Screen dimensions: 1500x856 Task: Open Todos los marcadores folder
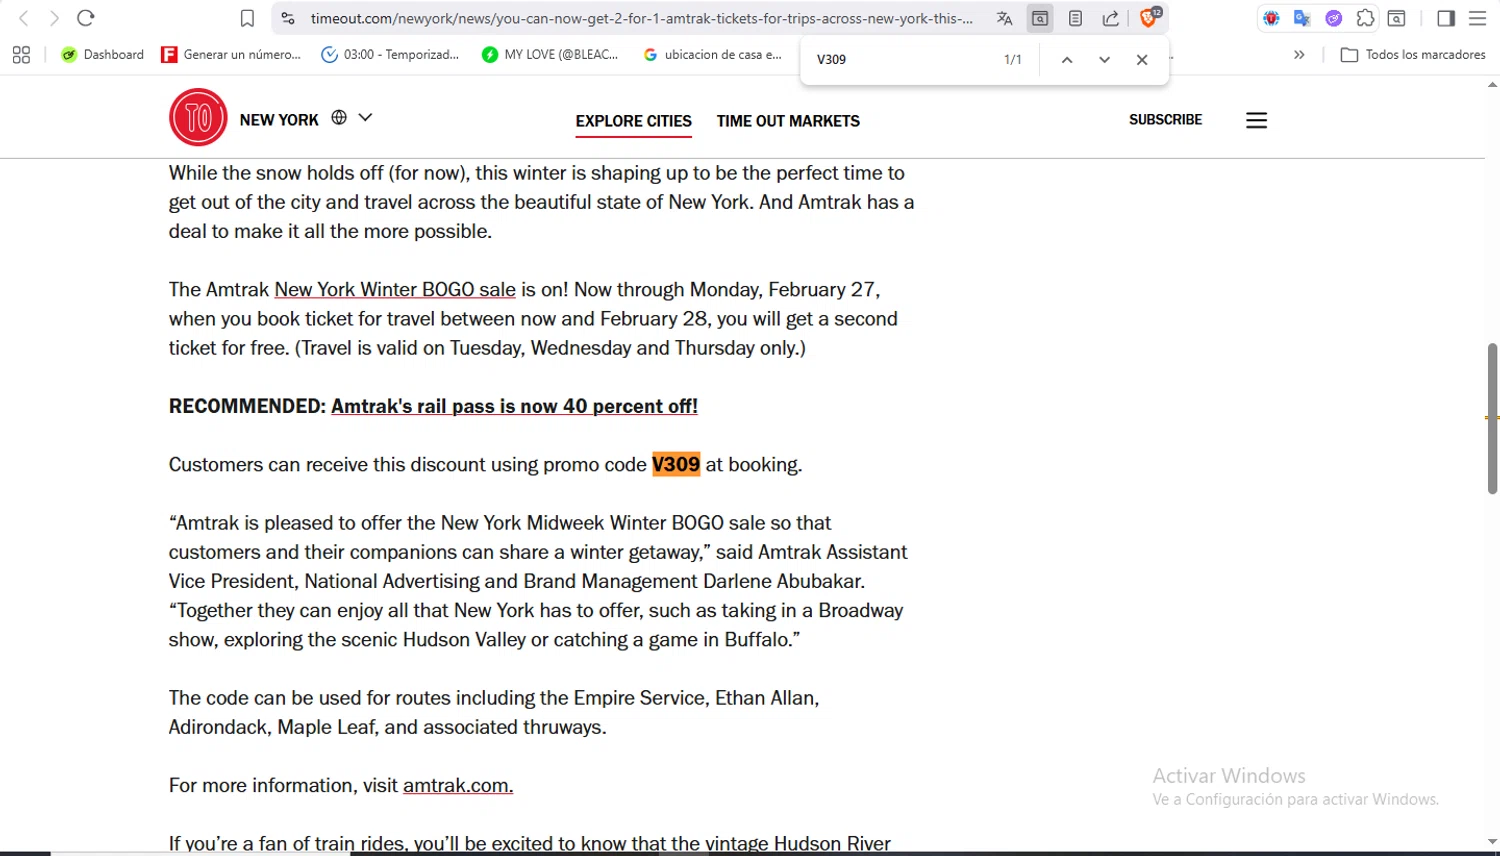click(x=1413, y=55)
